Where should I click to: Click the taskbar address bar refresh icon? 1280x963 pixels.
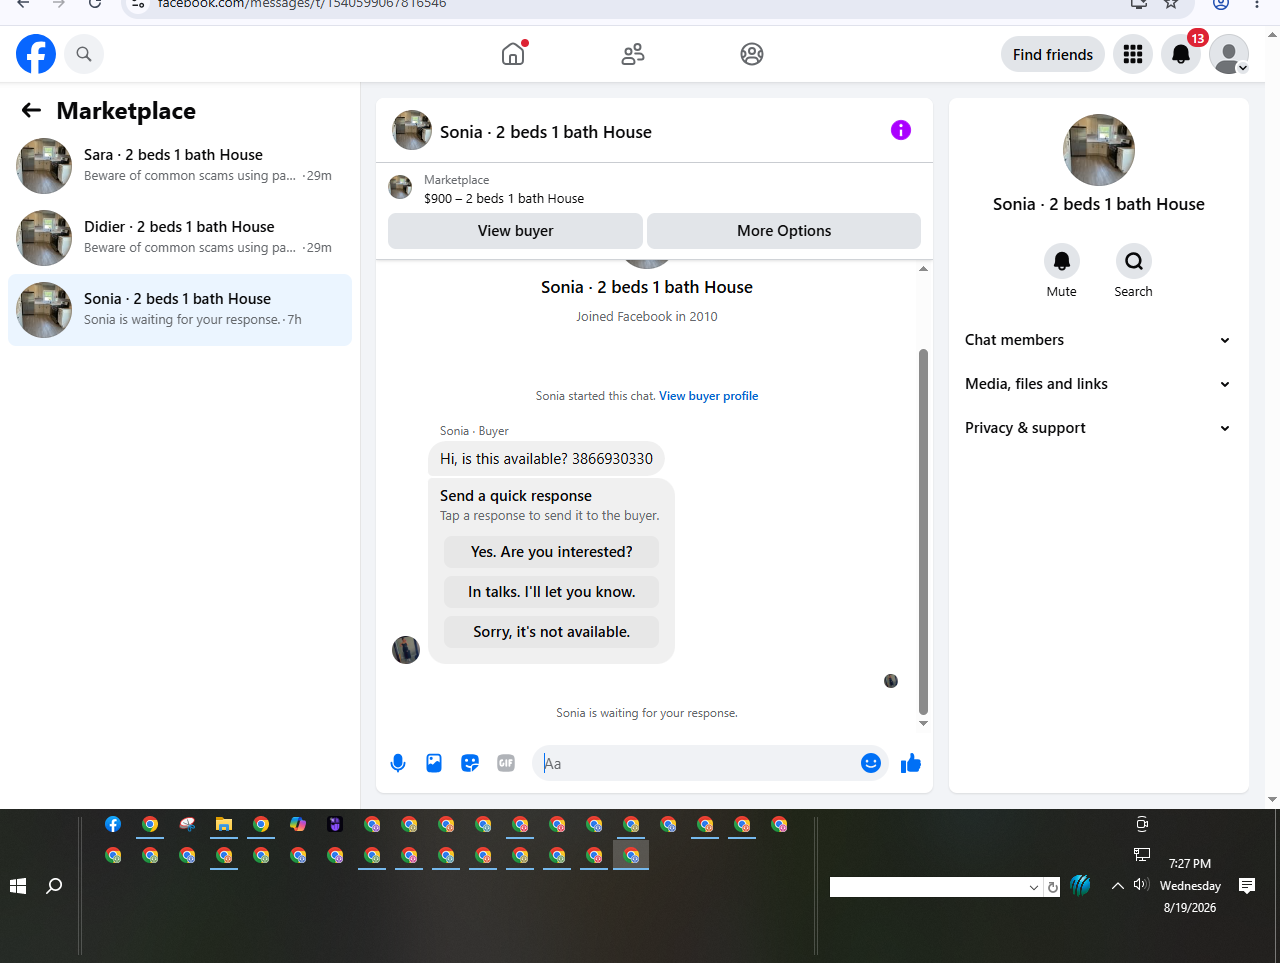click(x=1052, y=887)
